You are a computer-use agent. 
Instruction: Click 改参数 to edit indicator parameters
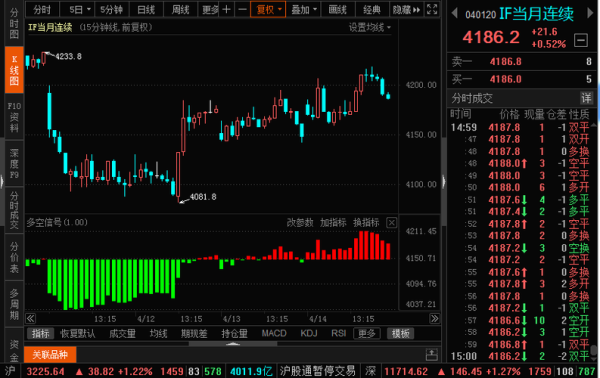tap(300, 222)
